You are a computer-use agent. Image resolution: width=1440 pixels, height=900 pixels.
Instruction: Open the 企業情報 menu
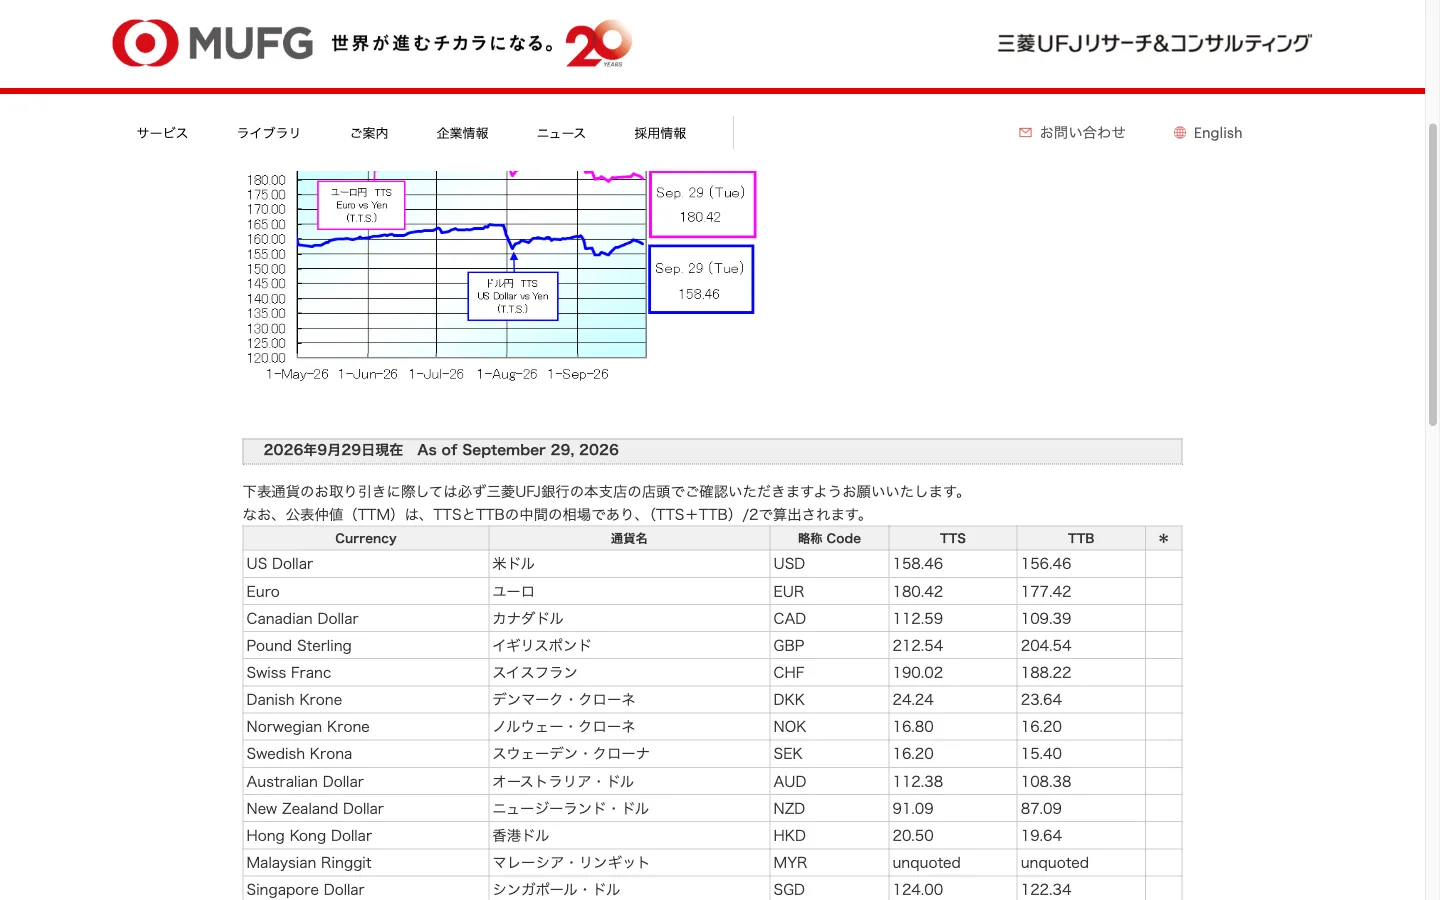(462, 133)
